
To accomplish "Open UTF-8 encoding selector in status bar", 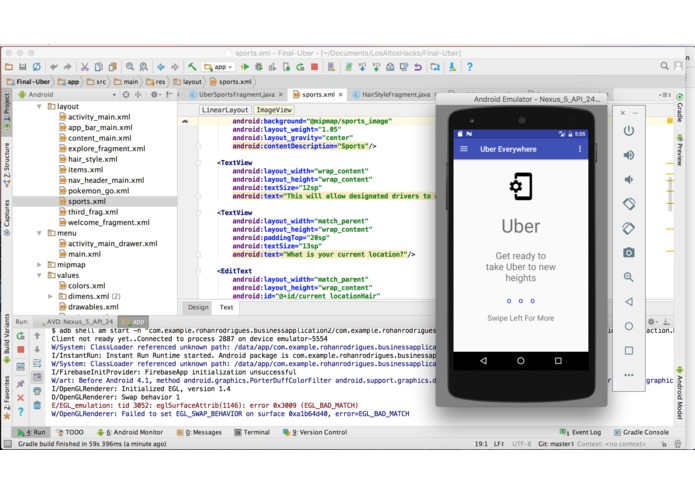I will pos(521,443).
